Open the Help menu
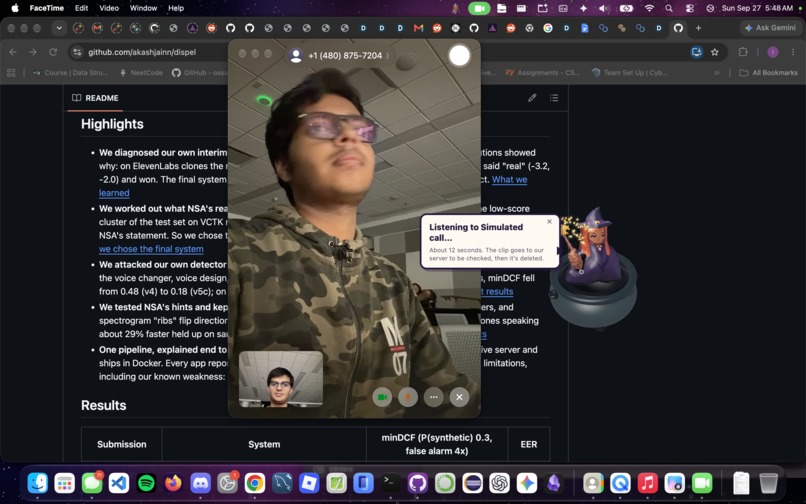806x504 pixels. tap(176, 8)
